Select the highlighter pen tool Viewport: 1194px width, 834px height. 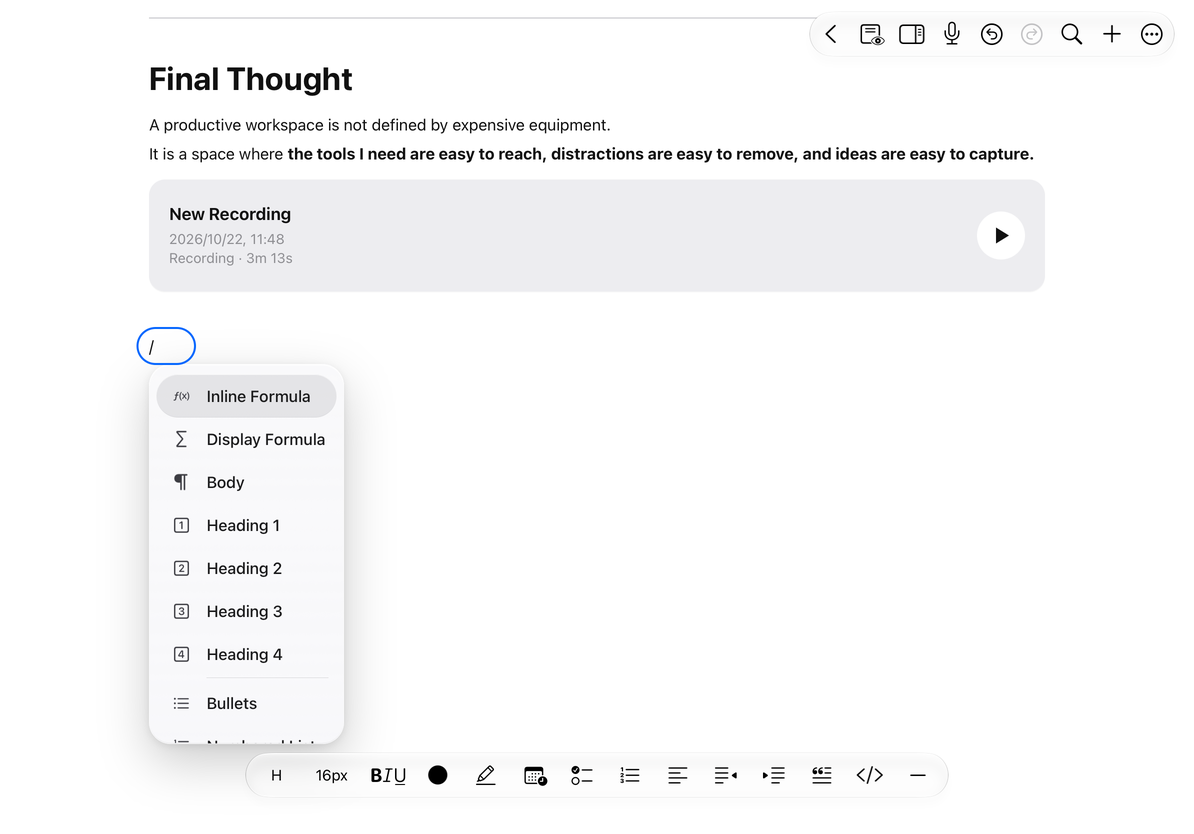coord(485,775)
